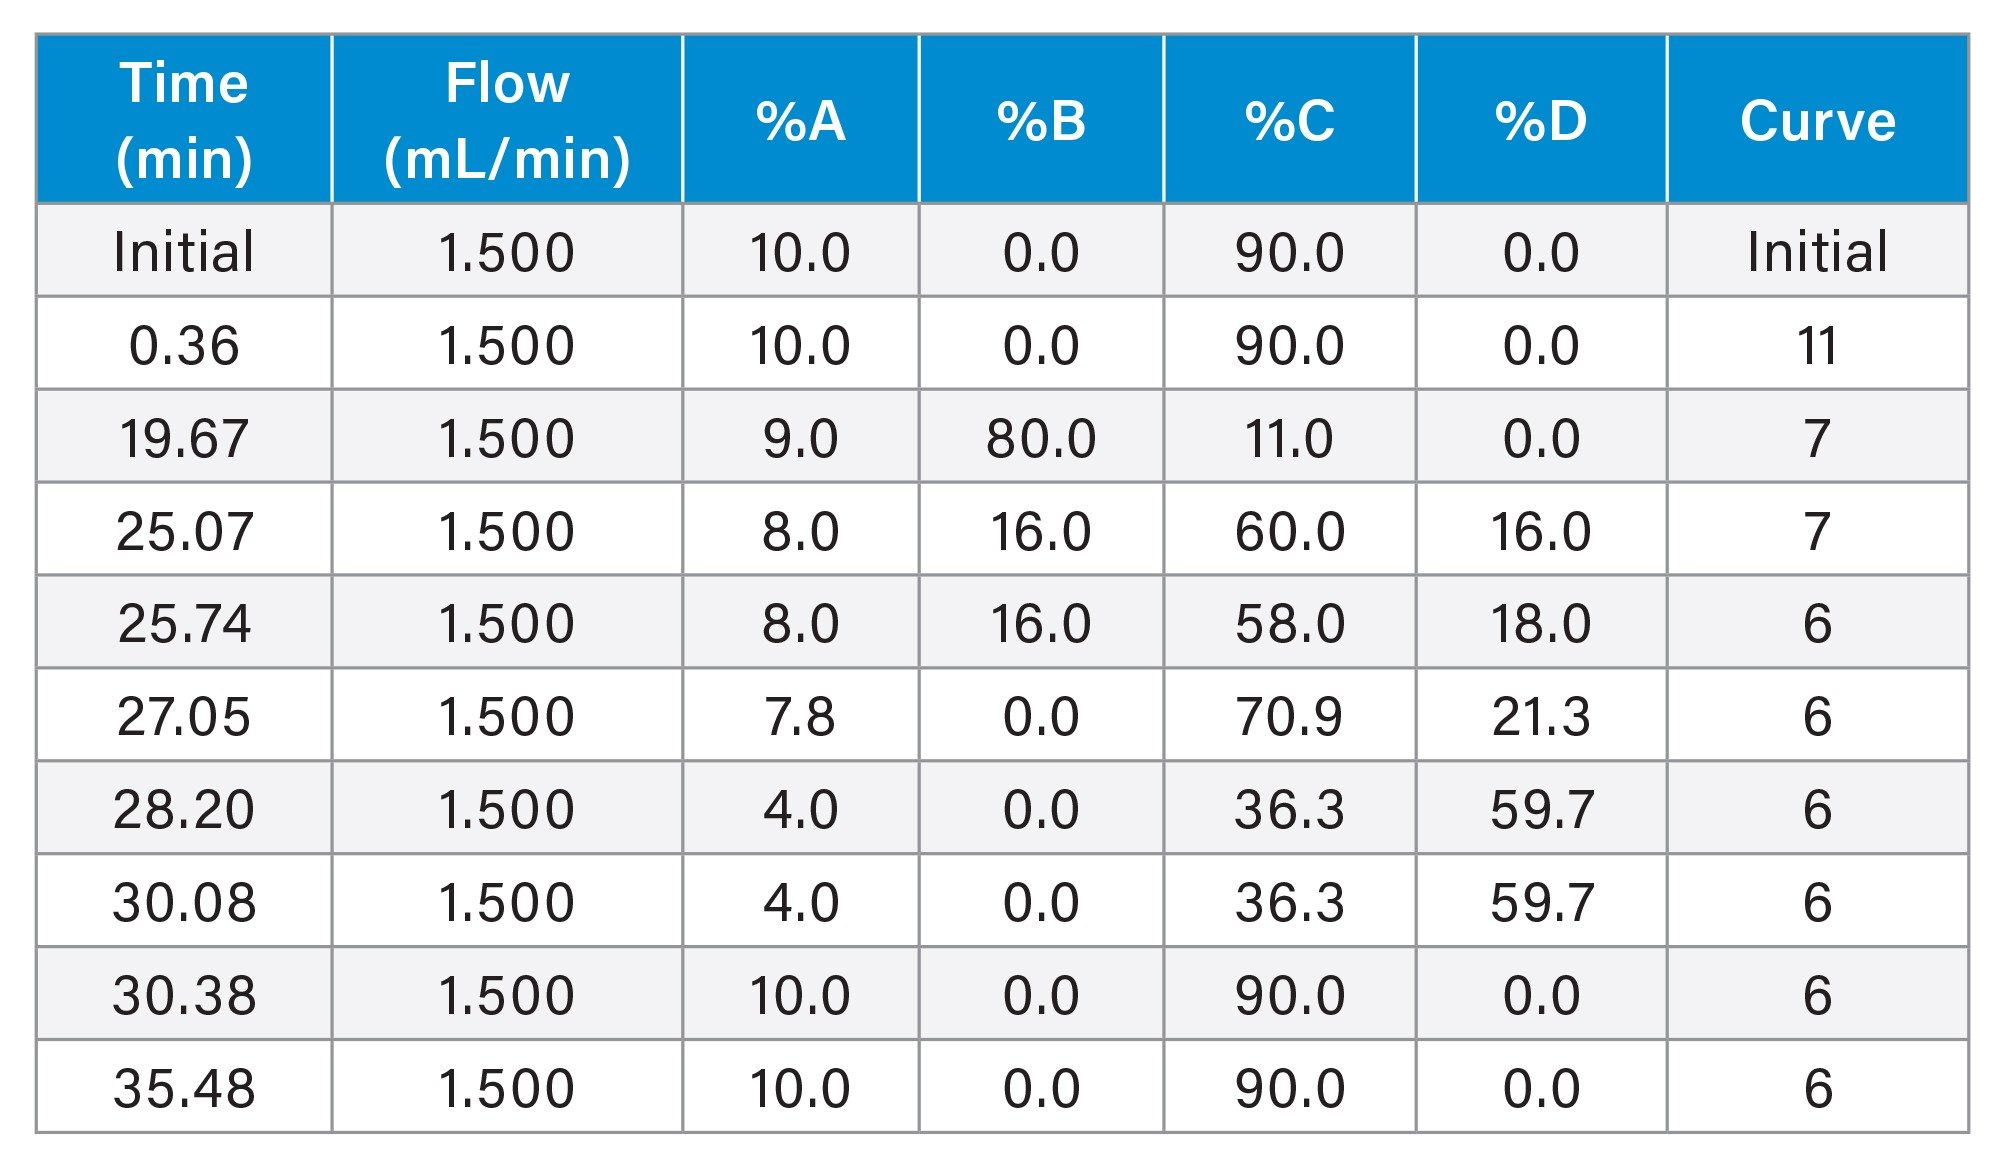Select the 25.74 time cell
Viewport: 2000px width, 1165px height.
184,624
